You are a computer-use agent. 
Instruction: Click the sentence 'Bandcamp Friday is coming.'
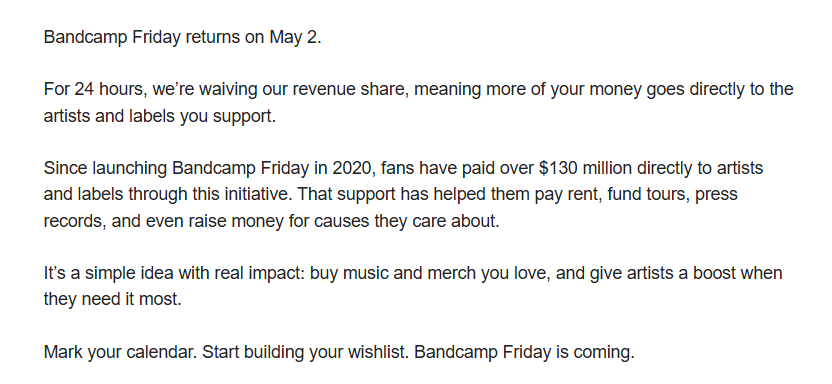[524, 352]
